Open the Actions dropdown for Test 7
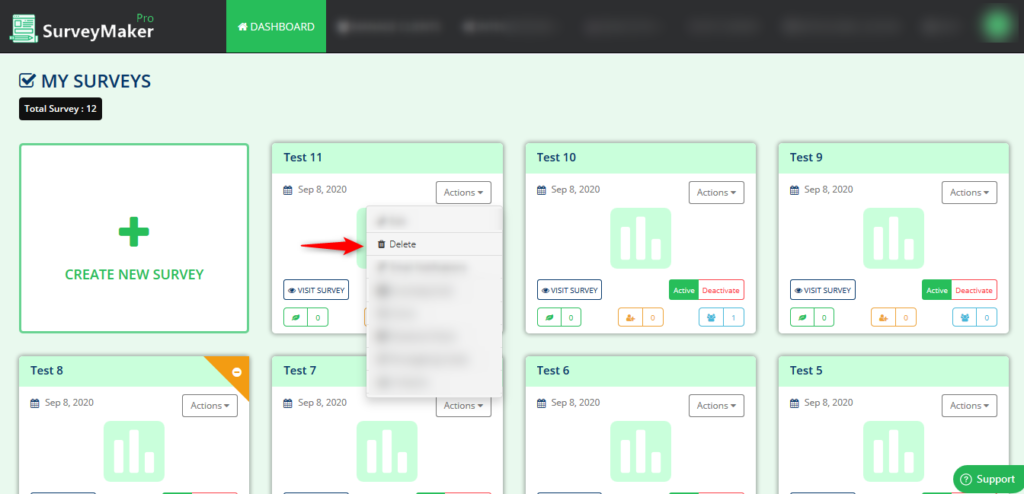Image resolution: width=1024 pixels, height=494 pixels. pyautogui.click(x=464, y=406)
